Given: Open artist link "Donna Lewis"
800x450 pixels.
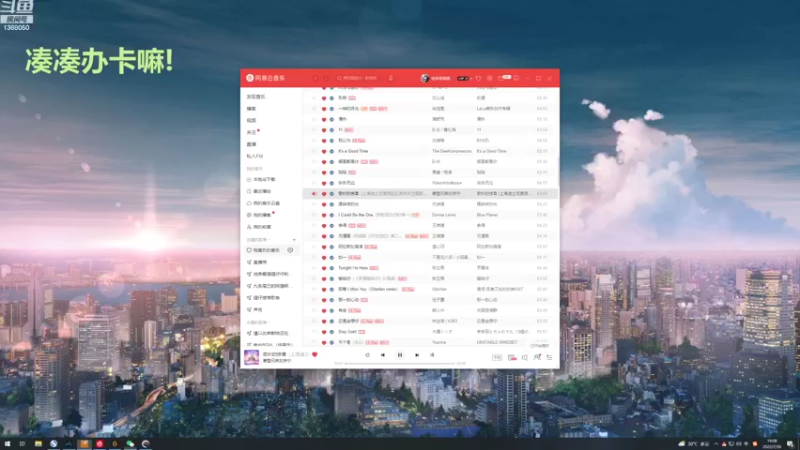Looking at the screenshot, I should (444, 215).
